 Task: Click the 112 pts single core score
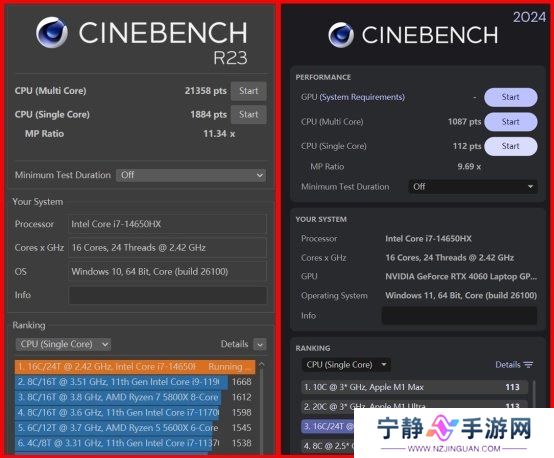(x=467, y=146)
